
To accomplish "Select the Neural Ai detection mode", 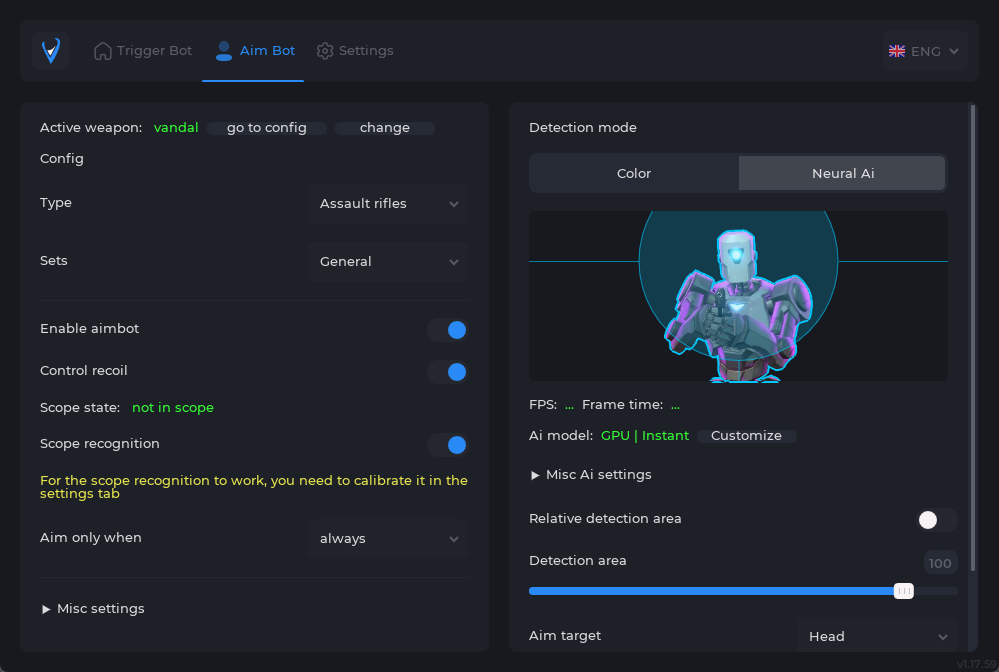I will pyautogui.click(x=842, y=174).
